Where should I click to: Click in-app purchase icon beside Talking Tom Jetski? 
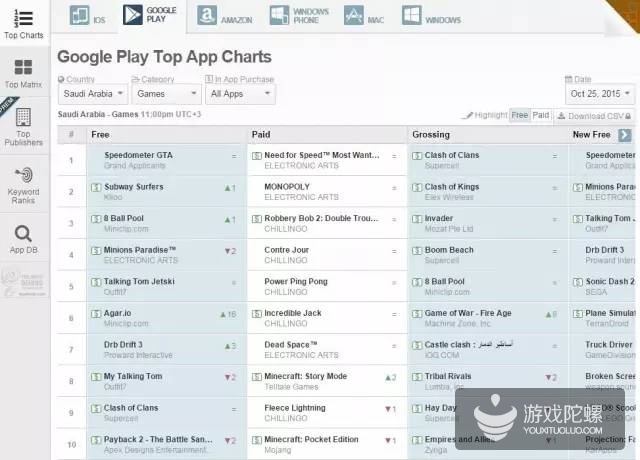tap(96, 282)
